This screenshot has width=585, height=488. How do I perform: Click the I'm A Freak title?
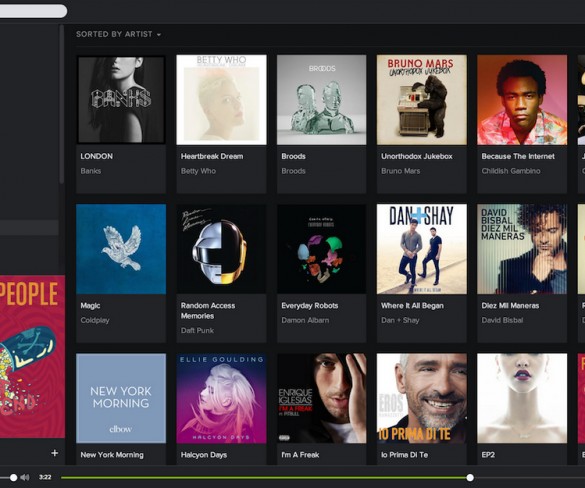pos(300,455)
